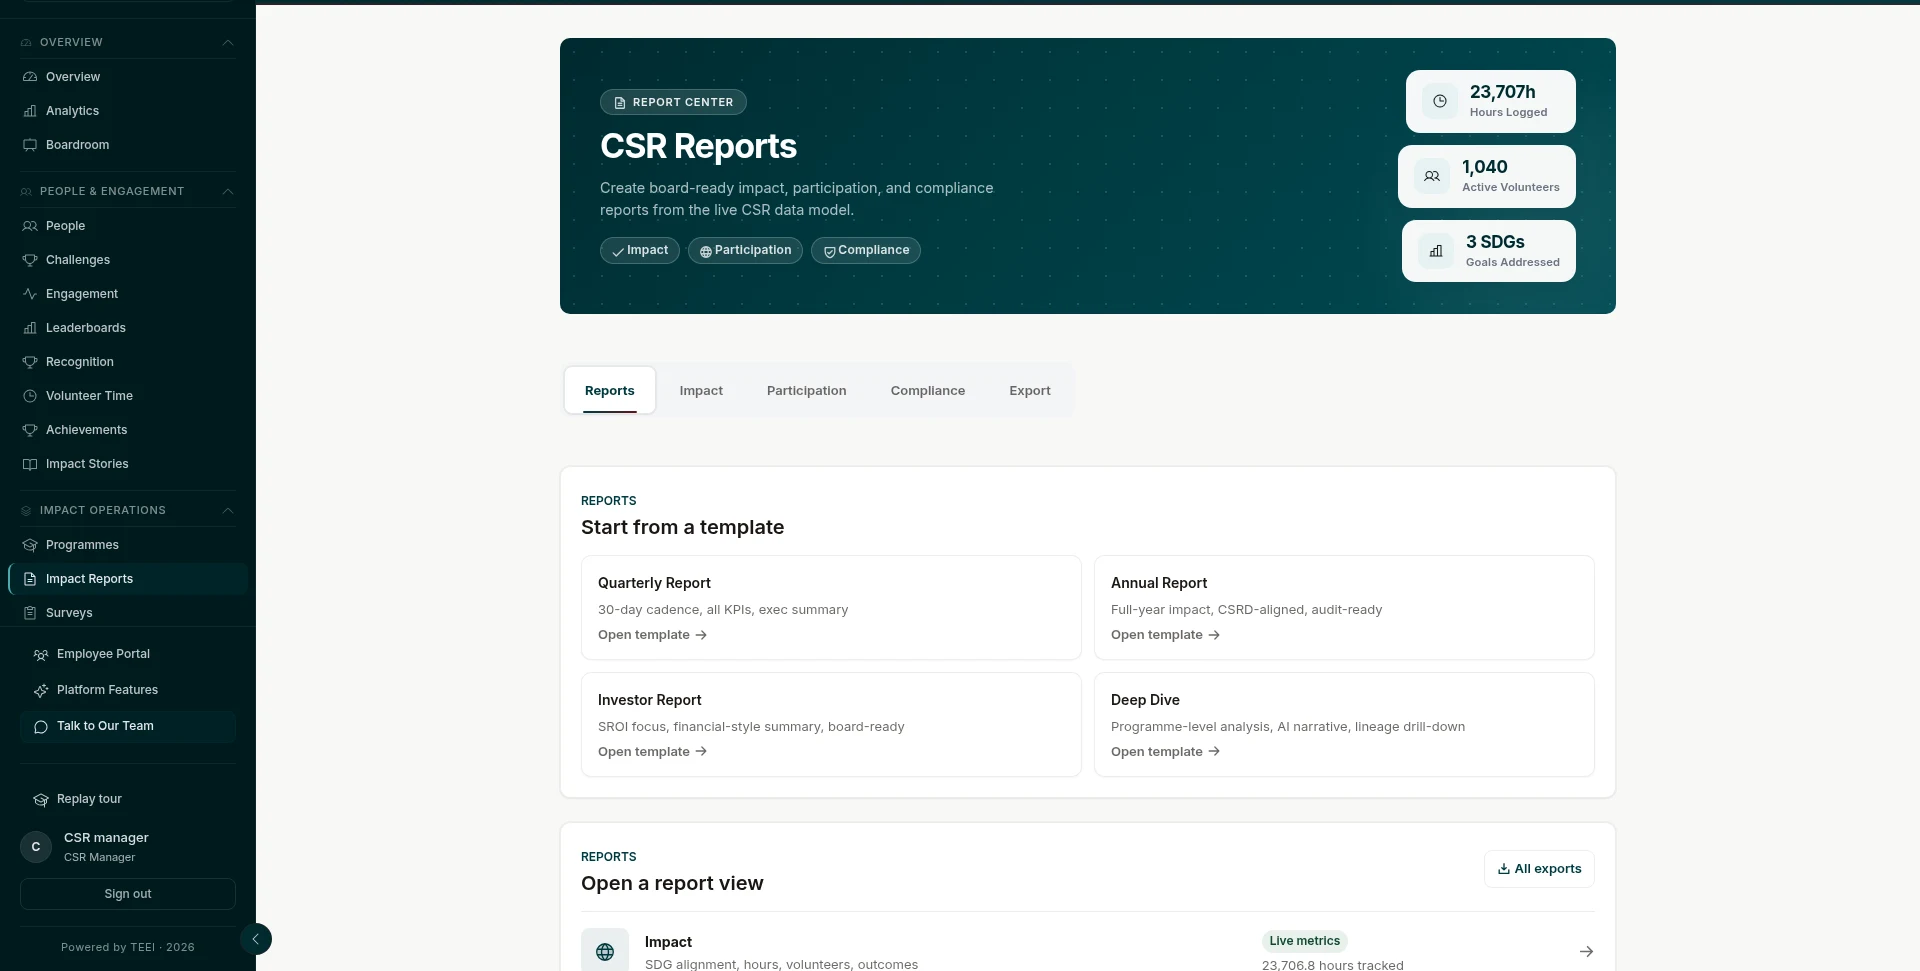Click 'Powered by TEEI · 2026' footer text
This screenshot has height=971, width=1920.
(128, 947)
